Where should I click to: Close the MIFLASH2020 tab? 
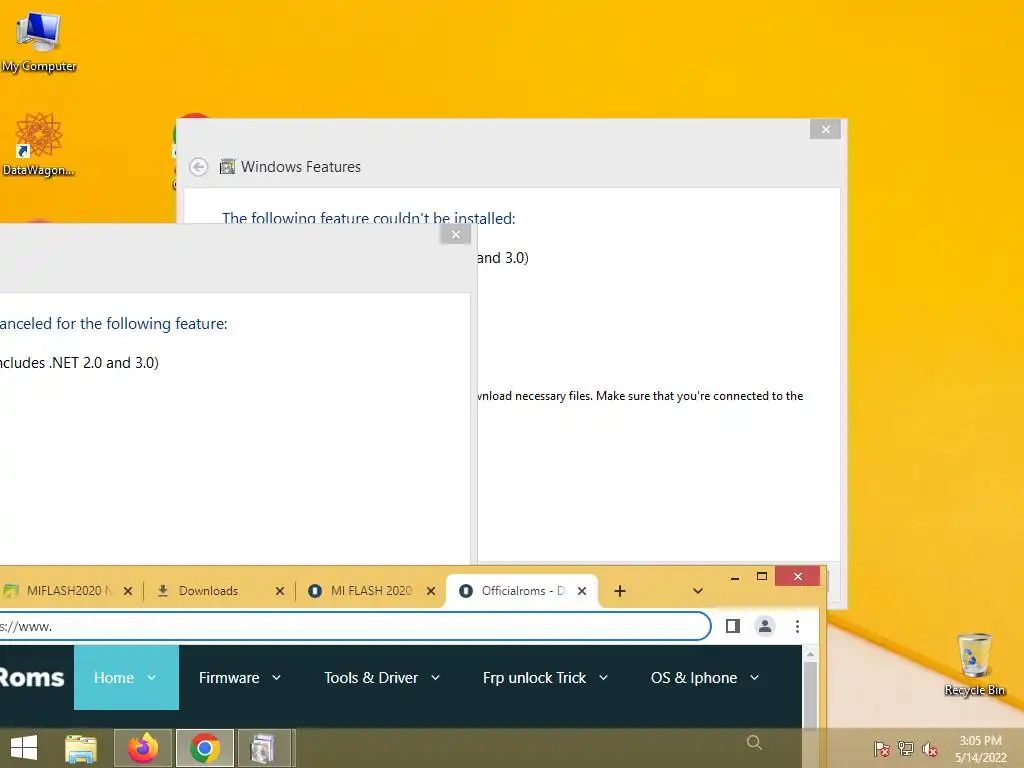pos(128,591)
